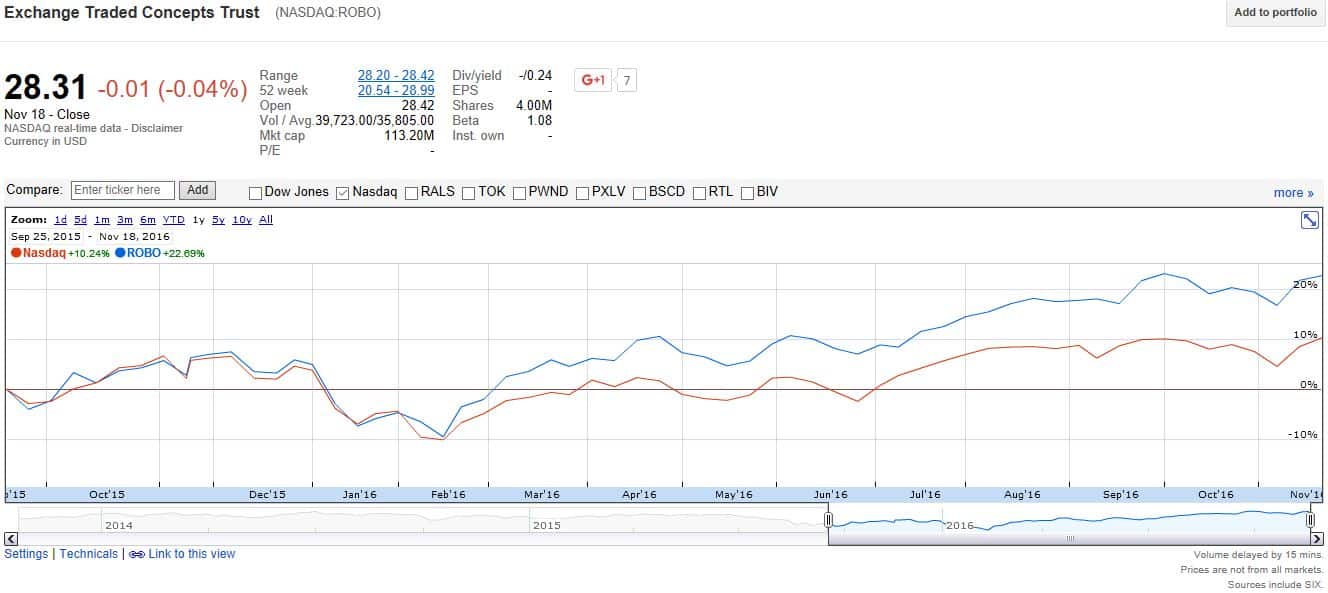This screenshot has width=1328, height=593.
Task: Click the Nasdaq +10.24% legend label
Action: click(58, 253)
